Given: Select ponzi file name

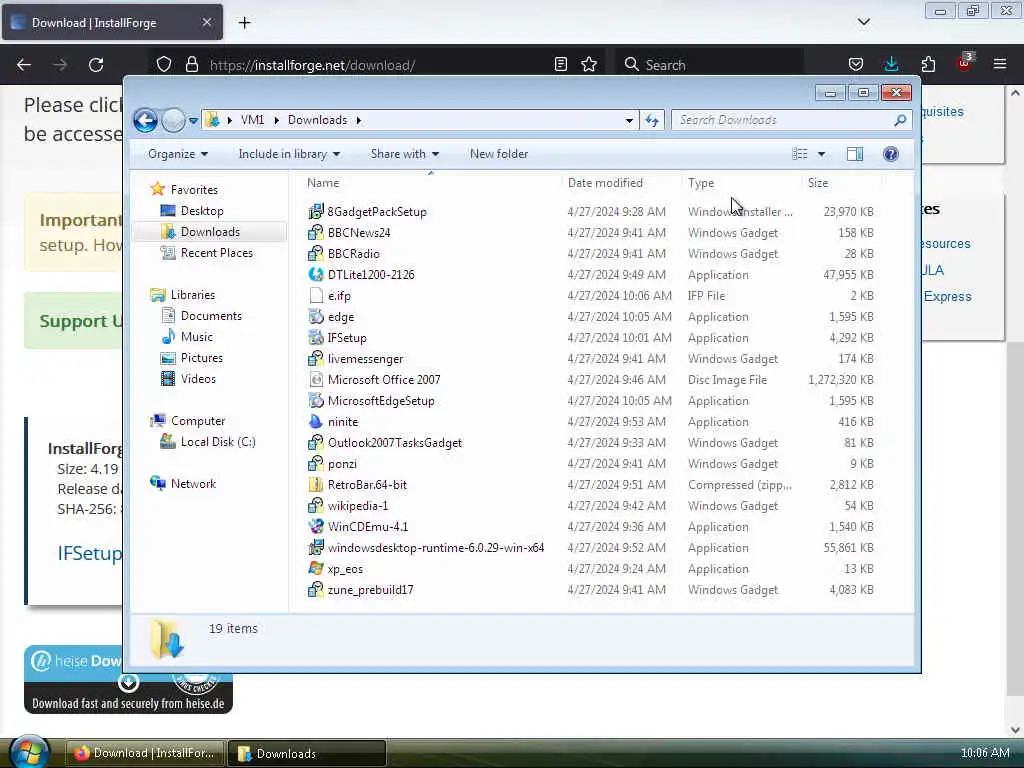Looking at the screenshot, I should coord(342,464).
